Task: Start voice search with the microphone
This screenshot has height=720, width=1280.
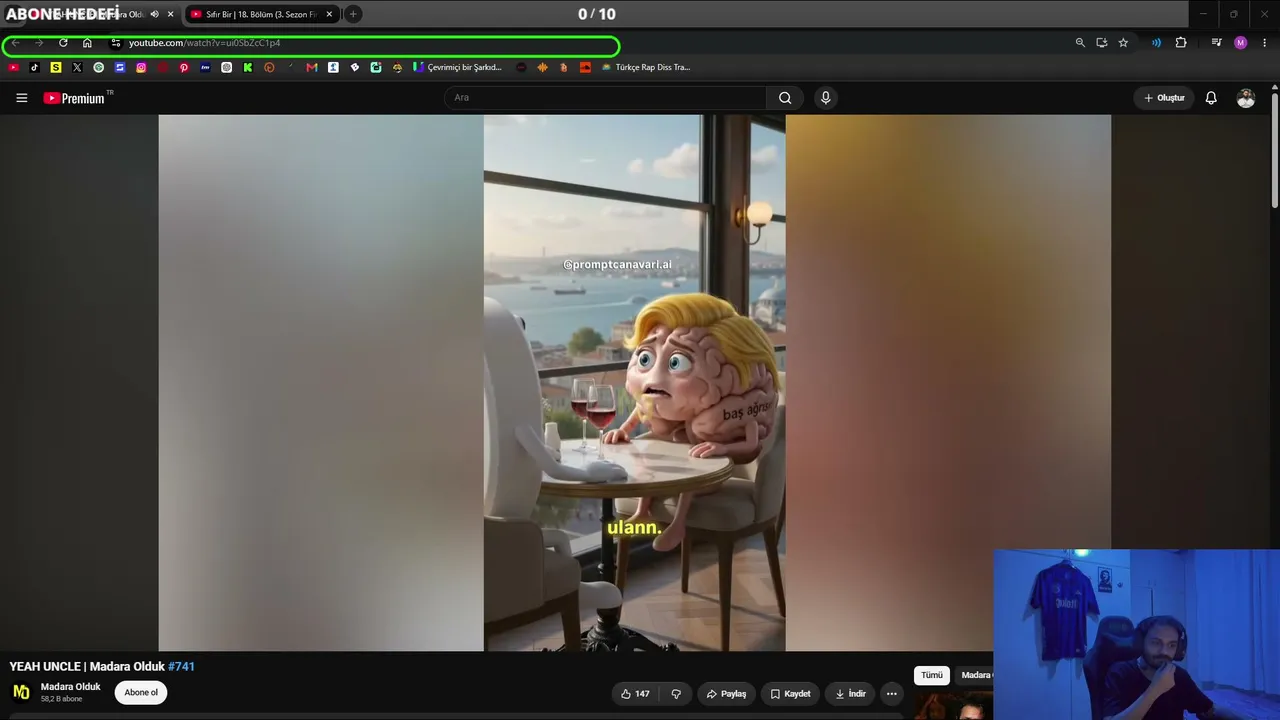Action: (x=825, y=98)
